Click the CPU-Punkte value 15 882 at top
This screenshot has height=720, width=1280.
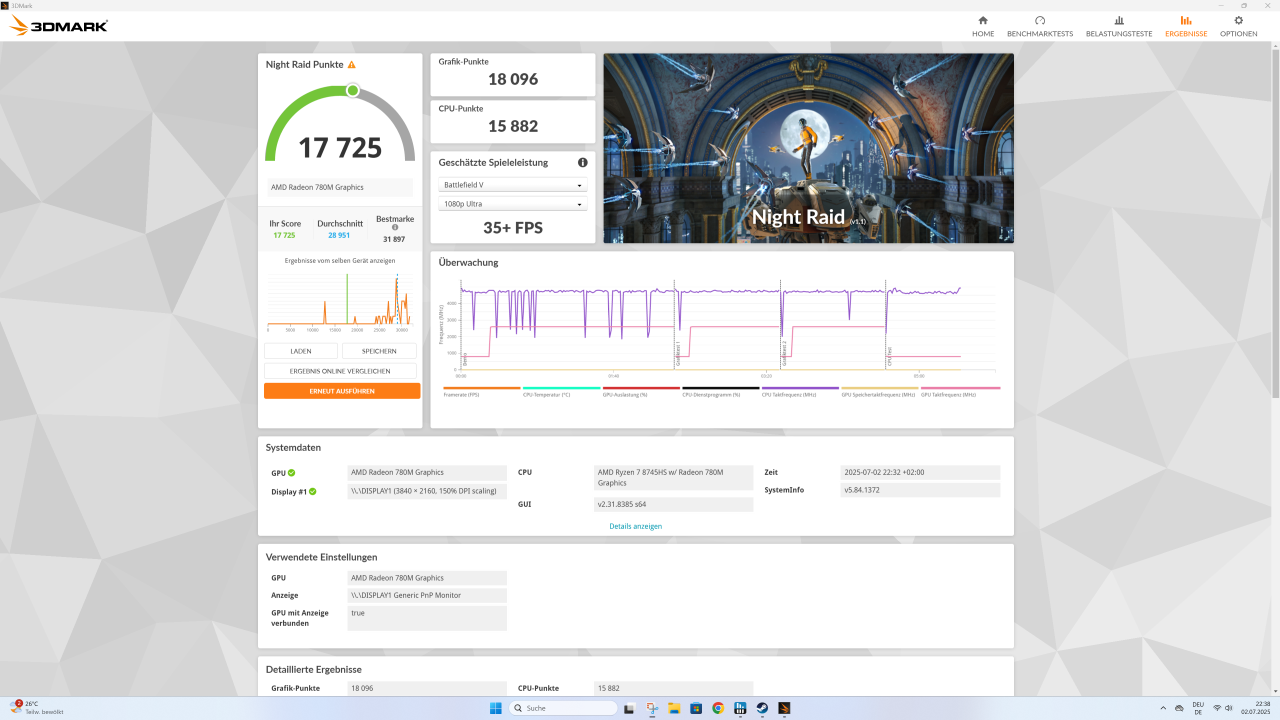[x=513, y=126]
